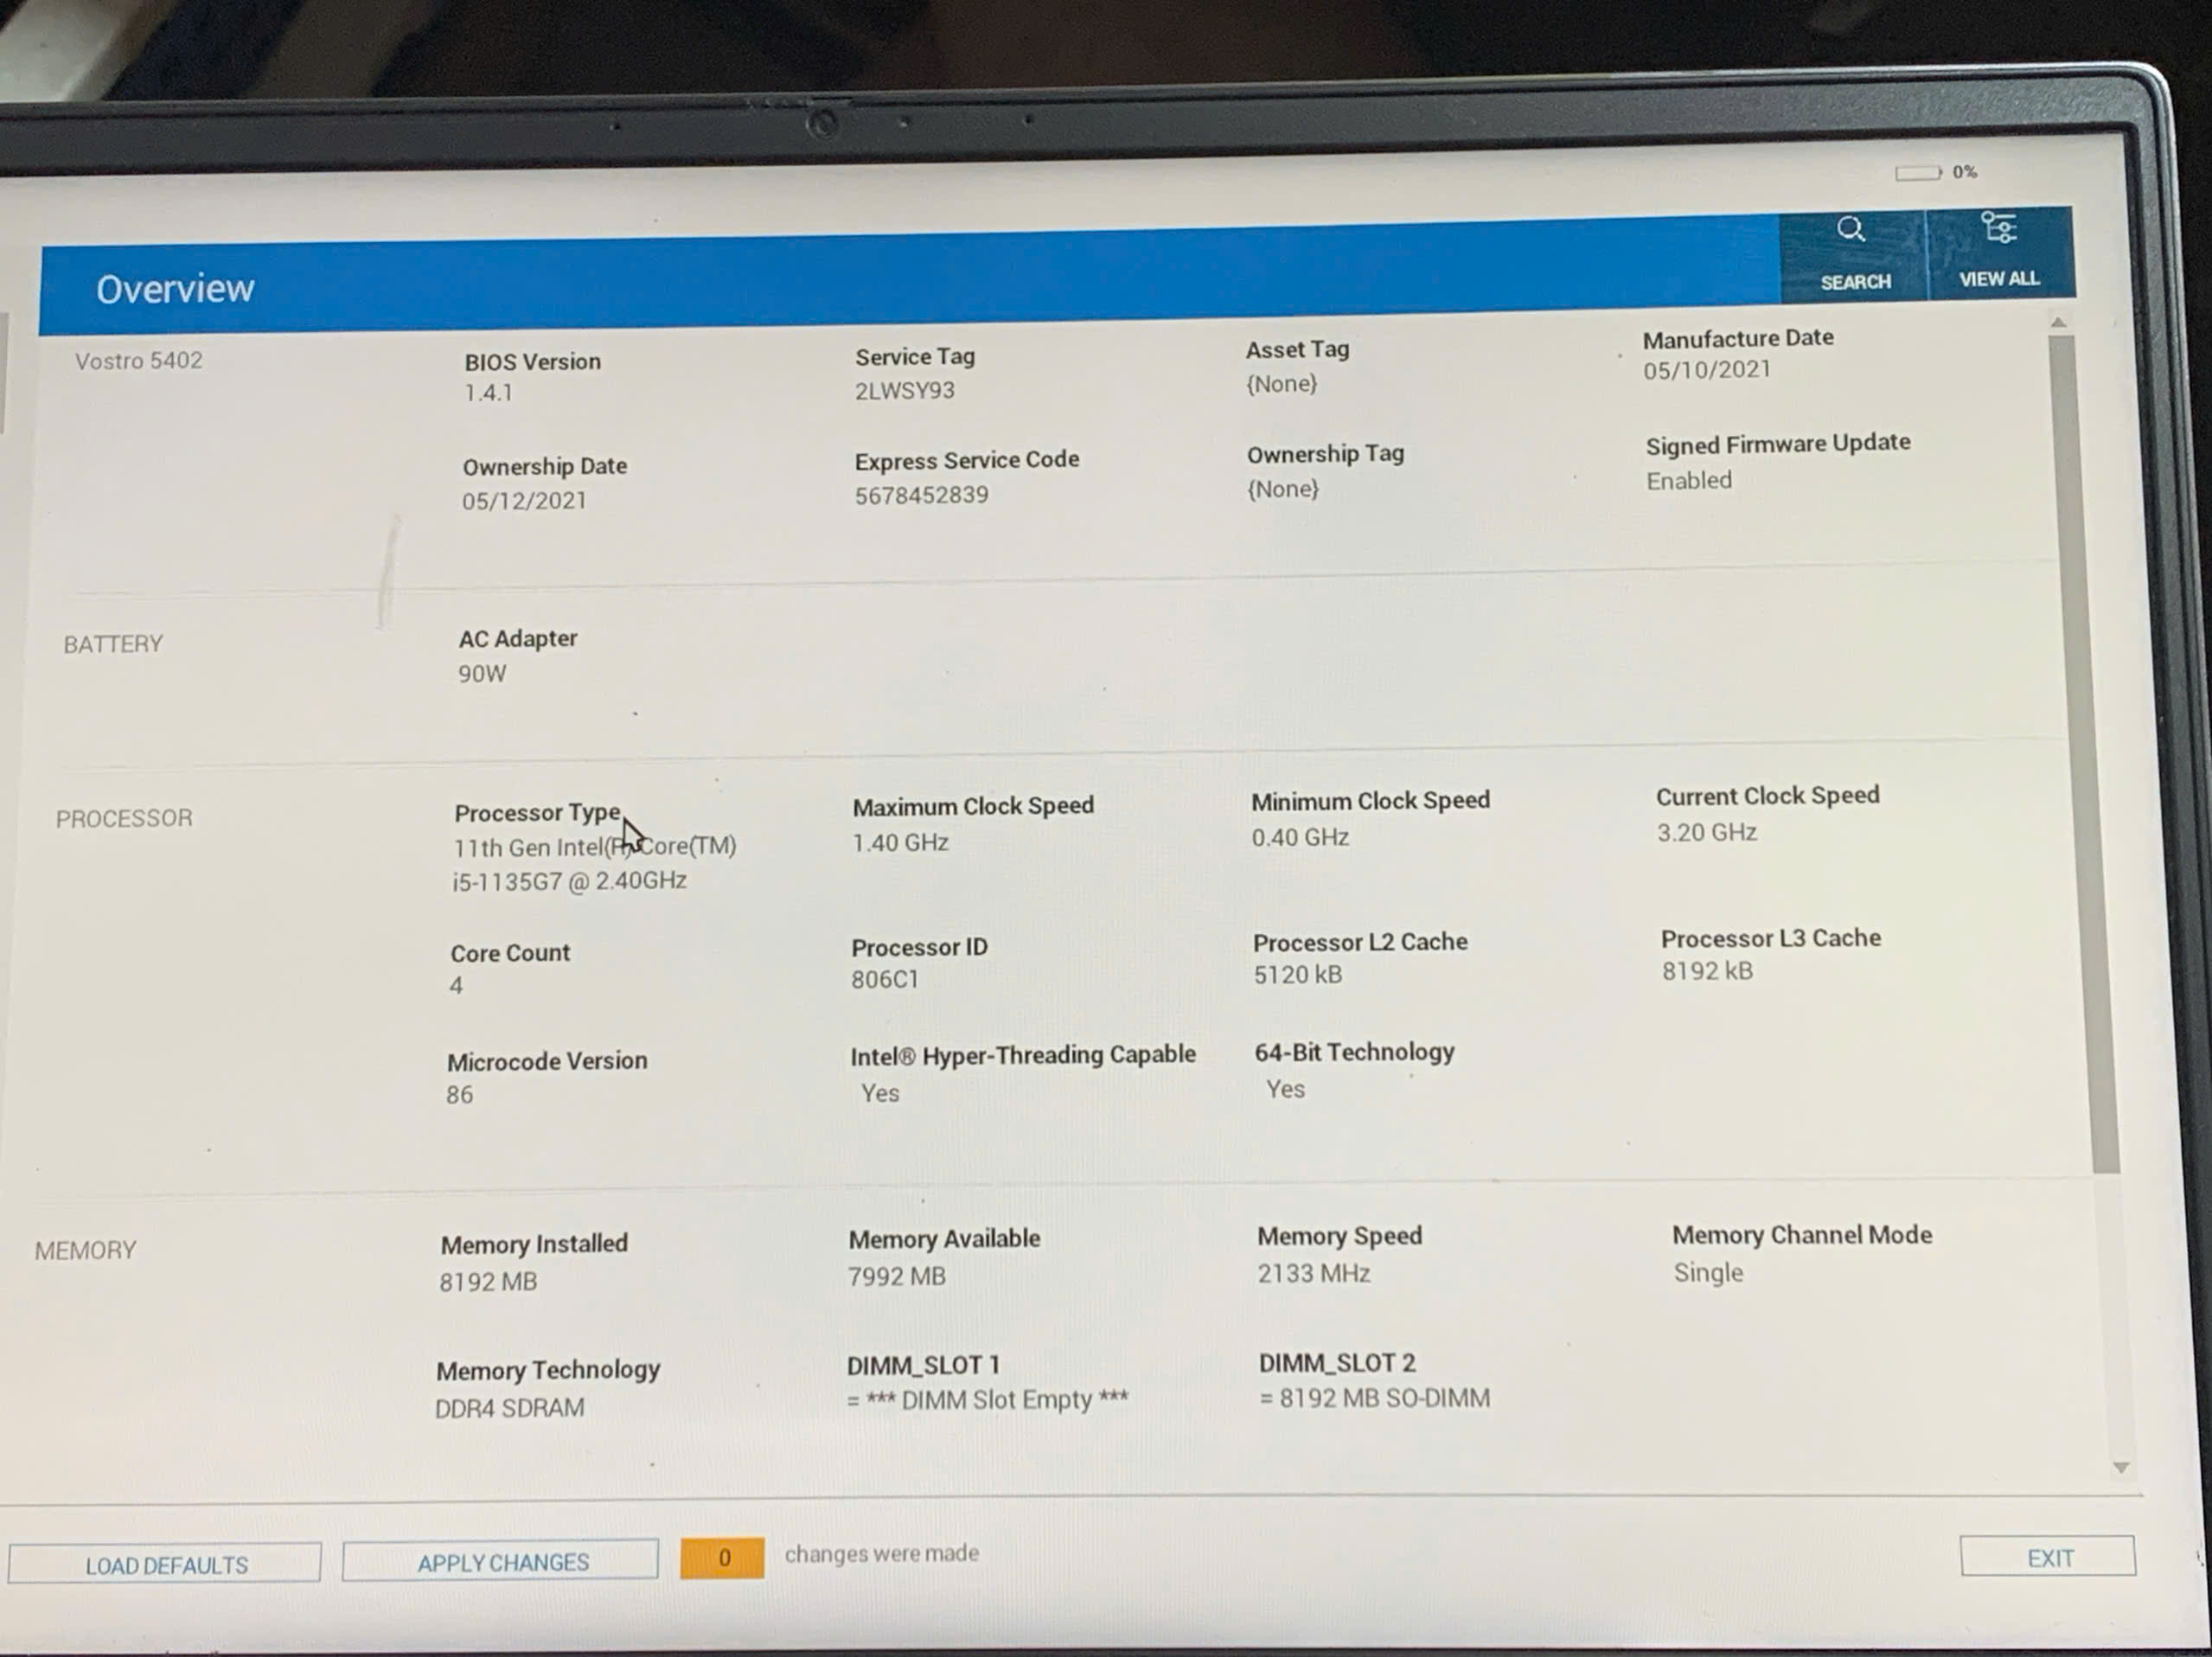Click the Overview header title
2212x1657 pixels.
pos(175,289)
